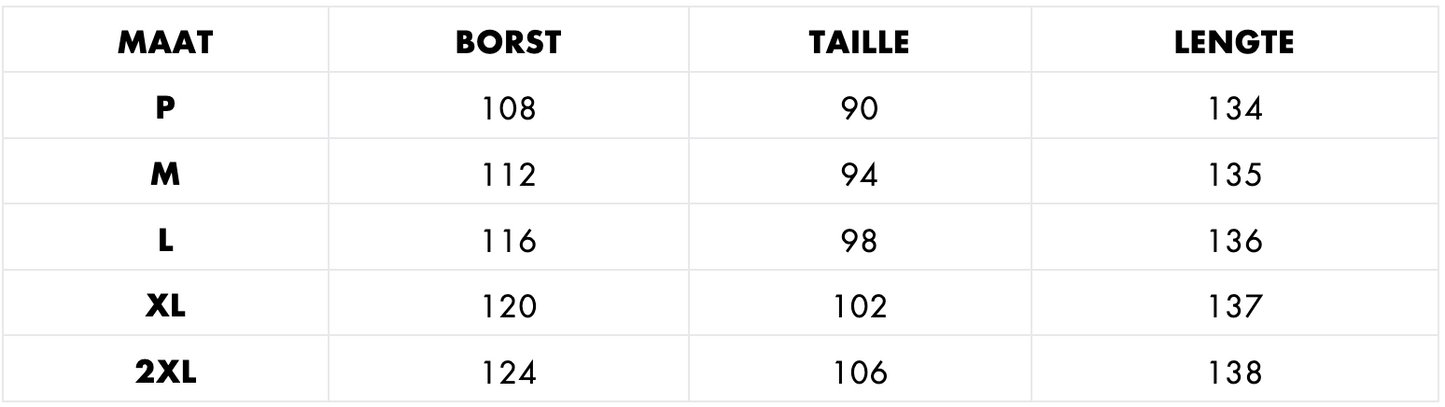This screenshot has height=407, width=1445.
Task: Select the borst value 116
Action: (508, 241)
